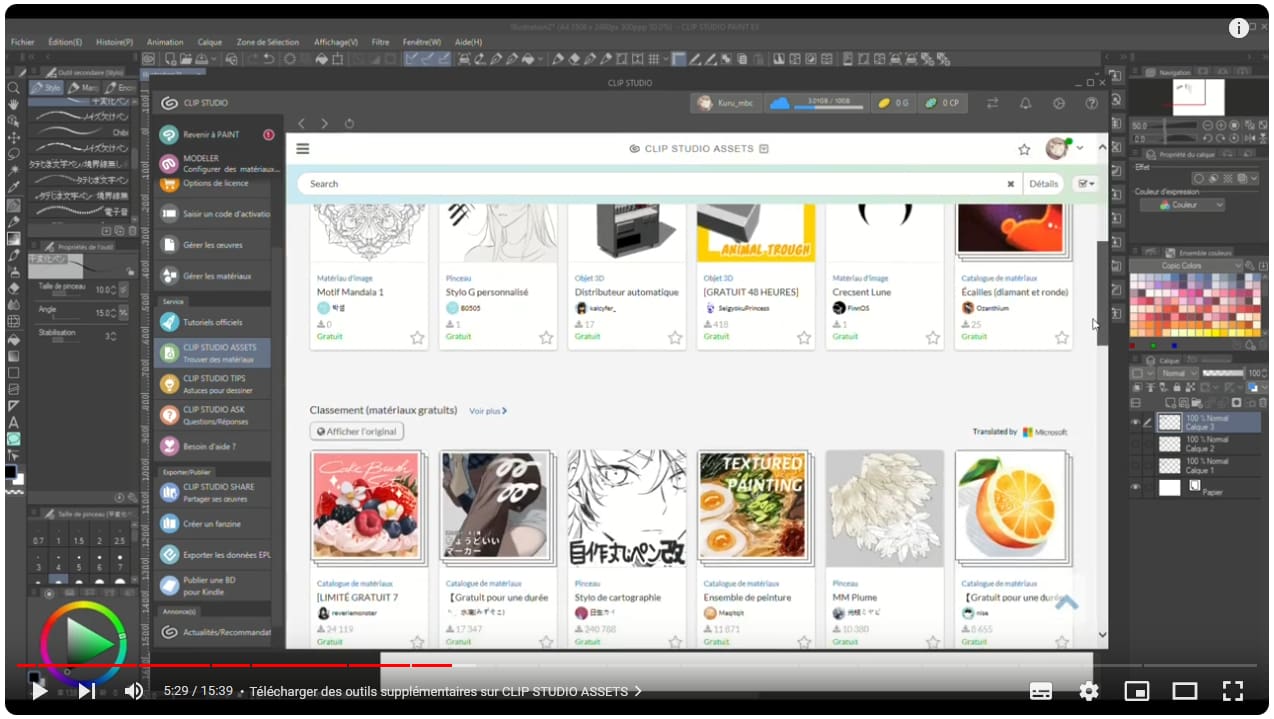Open the Animation menu

165,42
